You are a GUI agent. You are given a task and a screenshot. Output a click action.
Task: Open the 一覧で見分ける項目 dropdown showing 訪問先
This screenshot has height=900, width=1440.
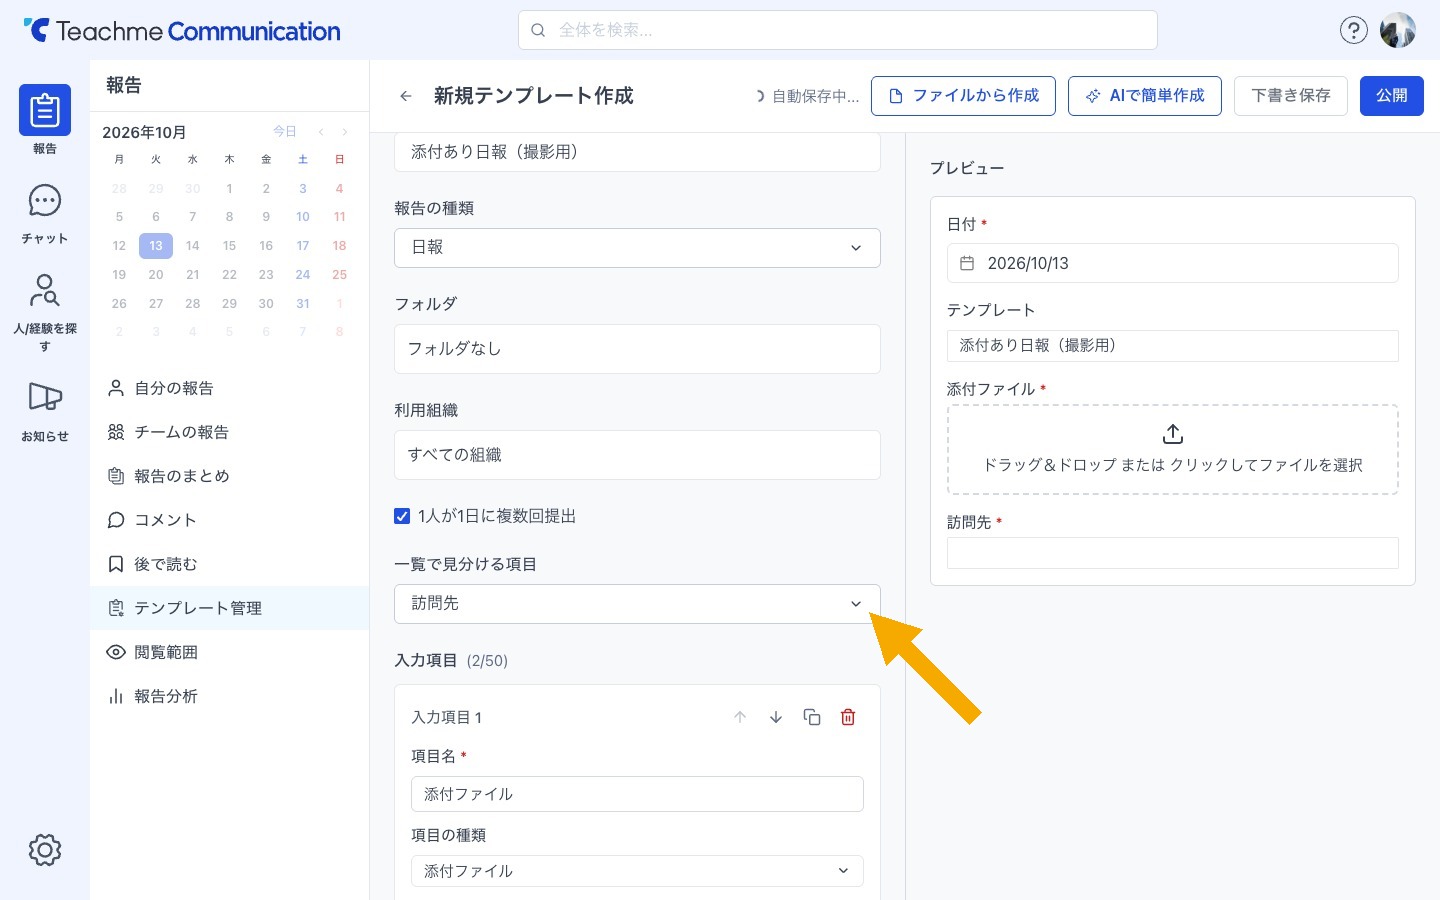pos(637,604)
